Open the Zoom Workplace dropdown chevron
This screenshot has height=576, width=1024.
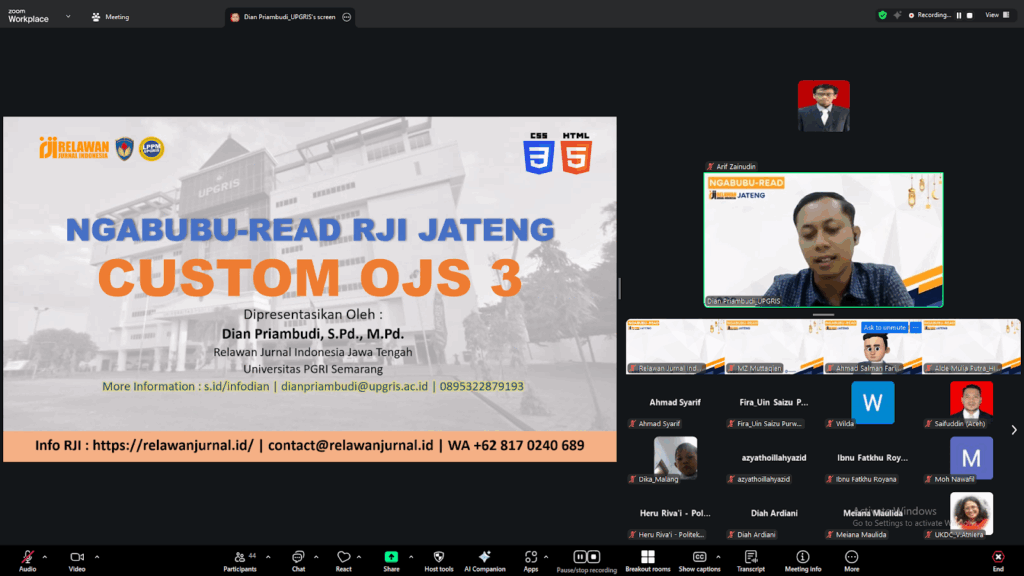coord(68,16)
